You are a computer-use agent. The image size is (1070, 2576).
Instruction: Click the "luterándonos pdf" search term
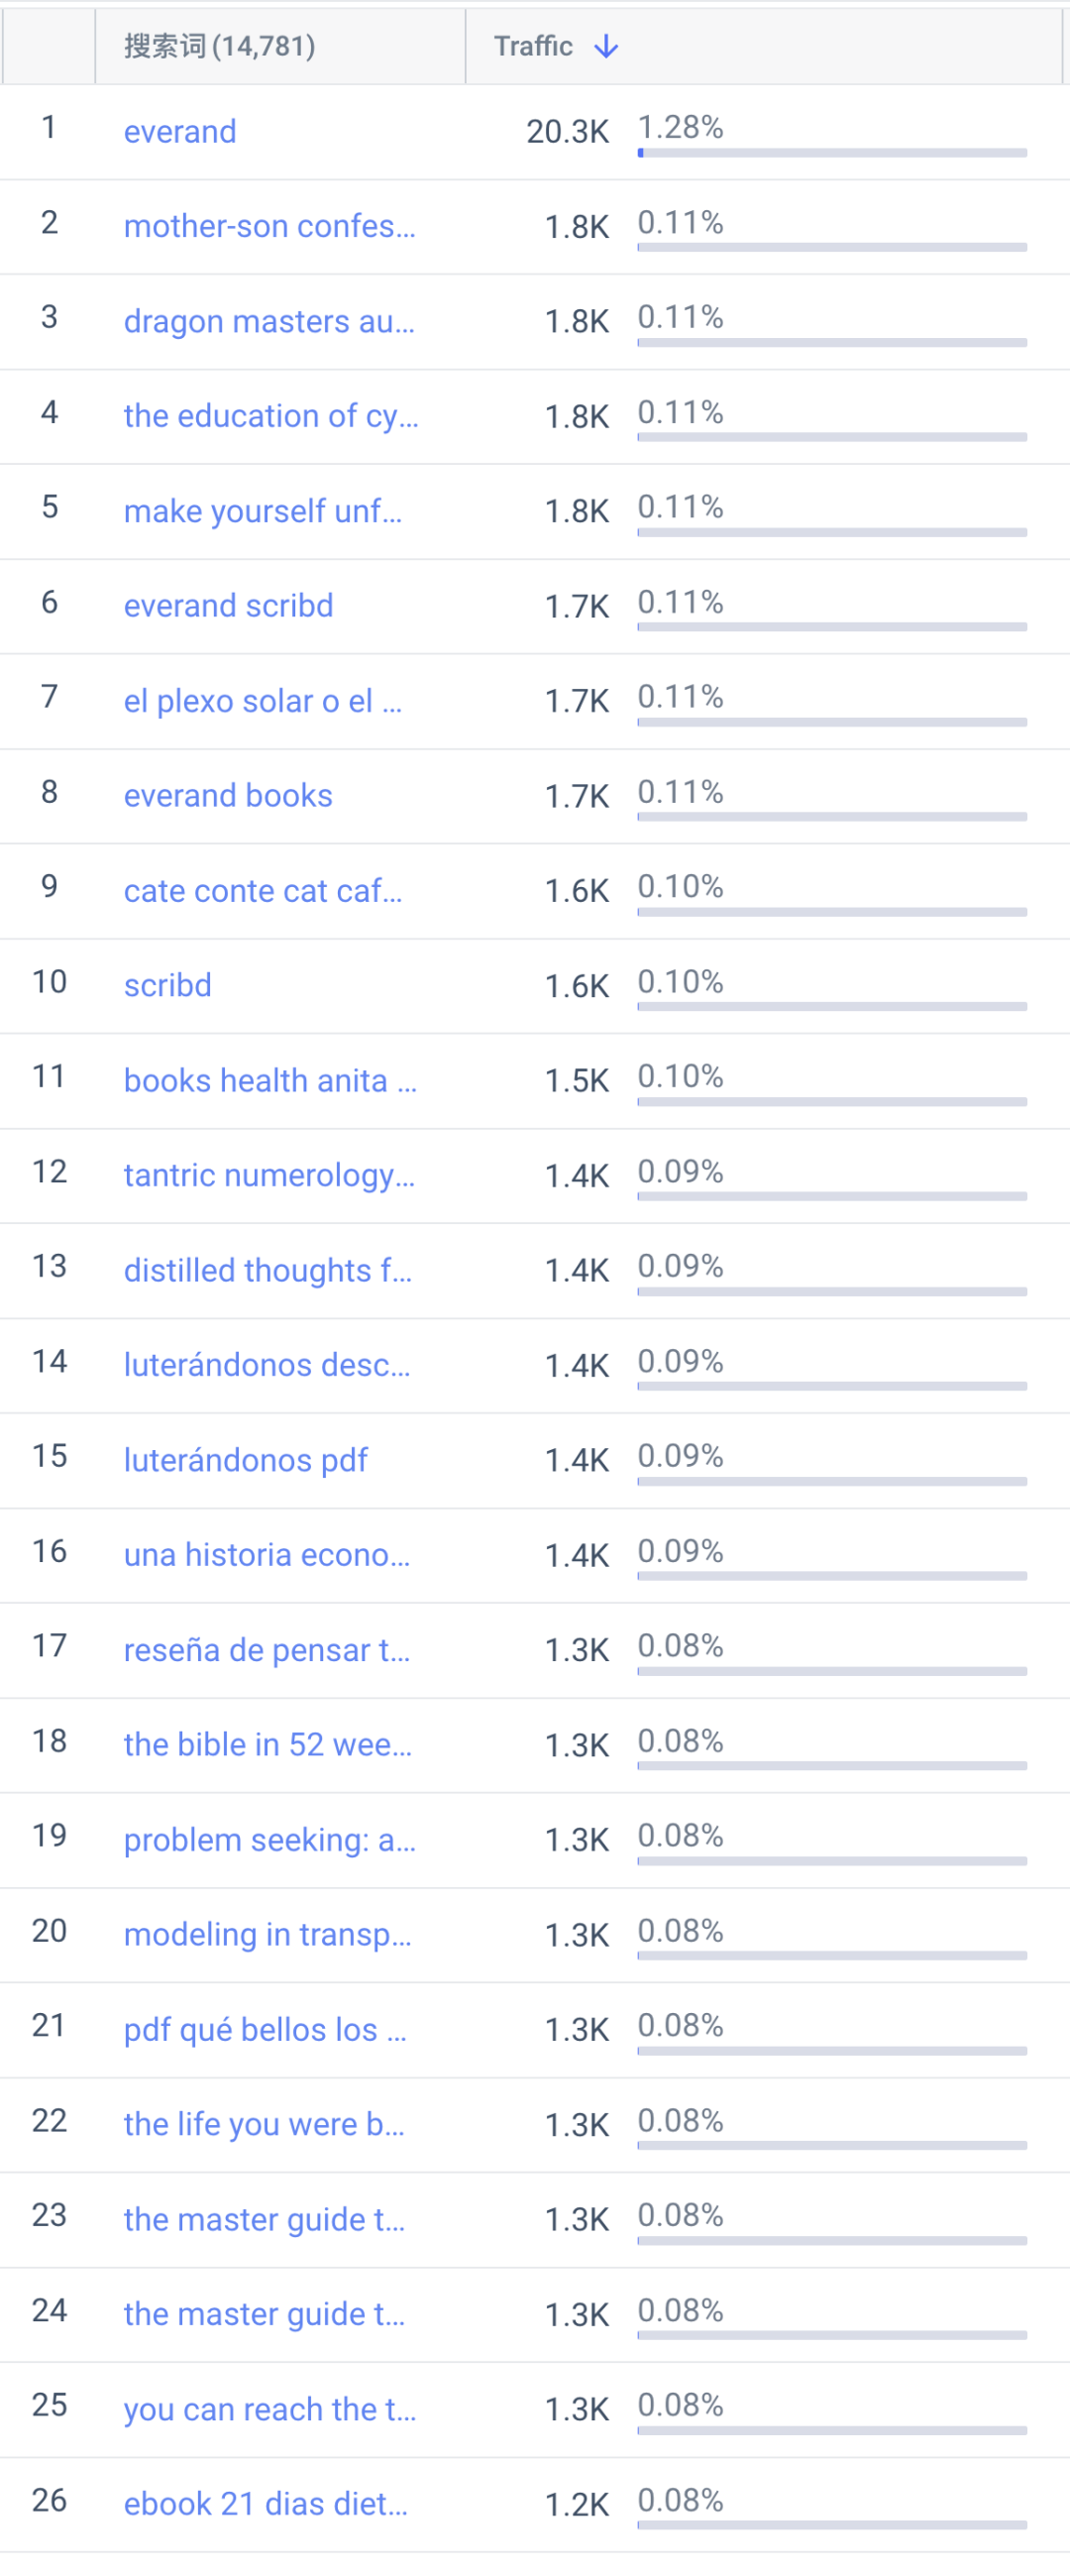pos(246,1460)
